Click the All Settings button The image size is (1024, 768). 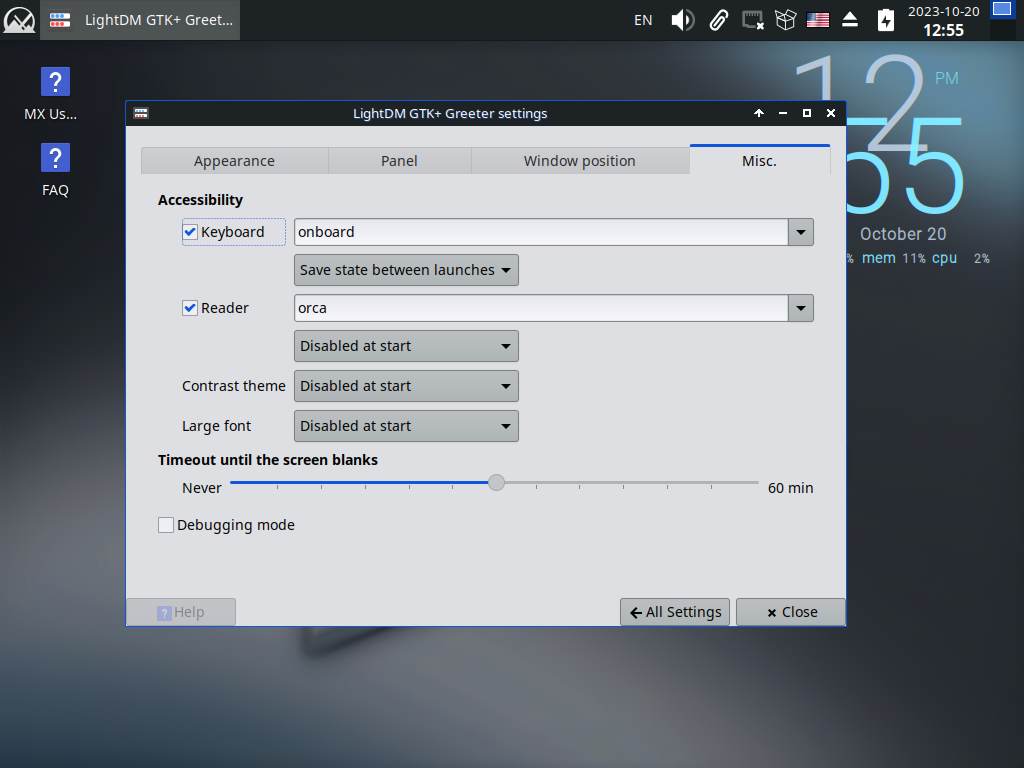click(x=675, y=612)
